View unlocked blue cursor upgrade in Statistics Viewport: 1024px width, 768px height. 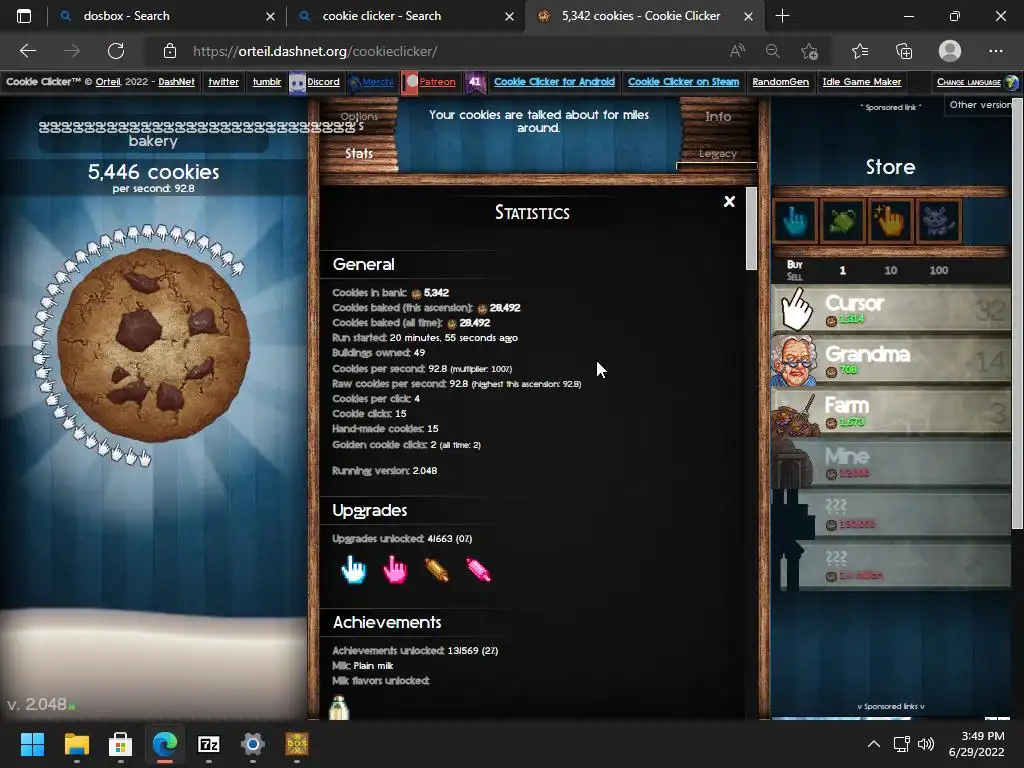353,569
